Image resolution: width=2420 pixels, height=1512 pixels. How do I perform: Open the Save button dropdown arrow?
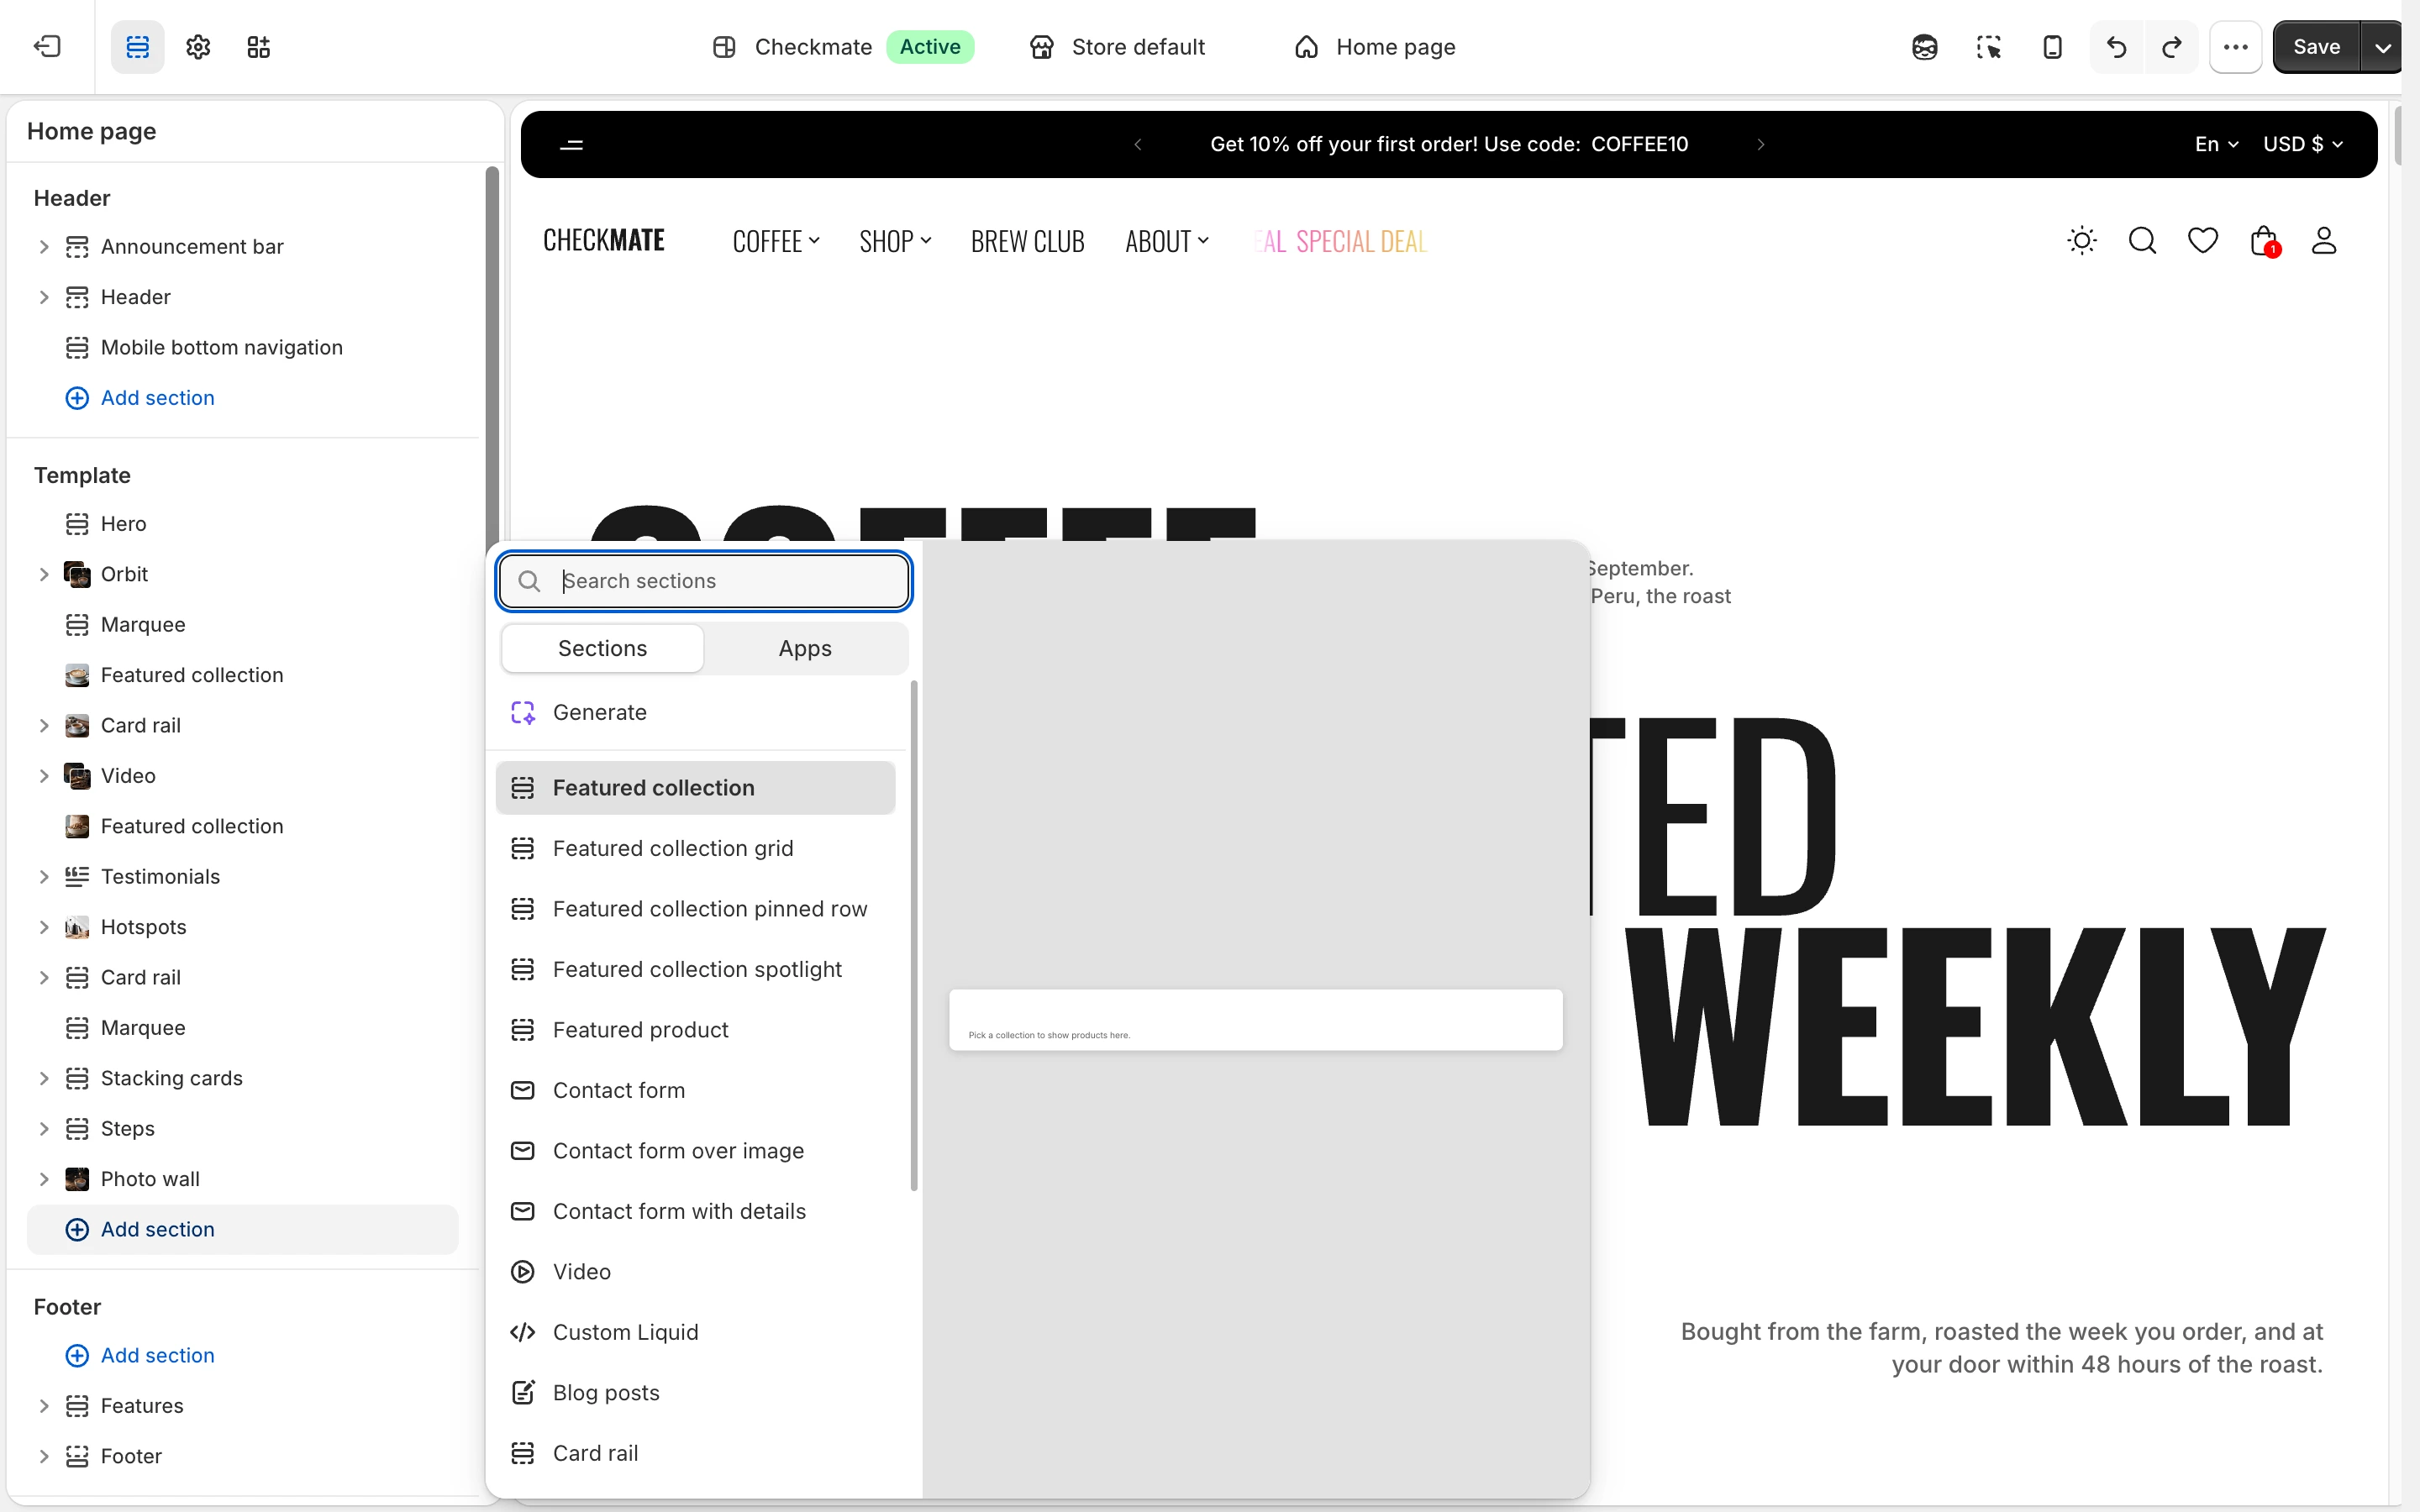2382,47
